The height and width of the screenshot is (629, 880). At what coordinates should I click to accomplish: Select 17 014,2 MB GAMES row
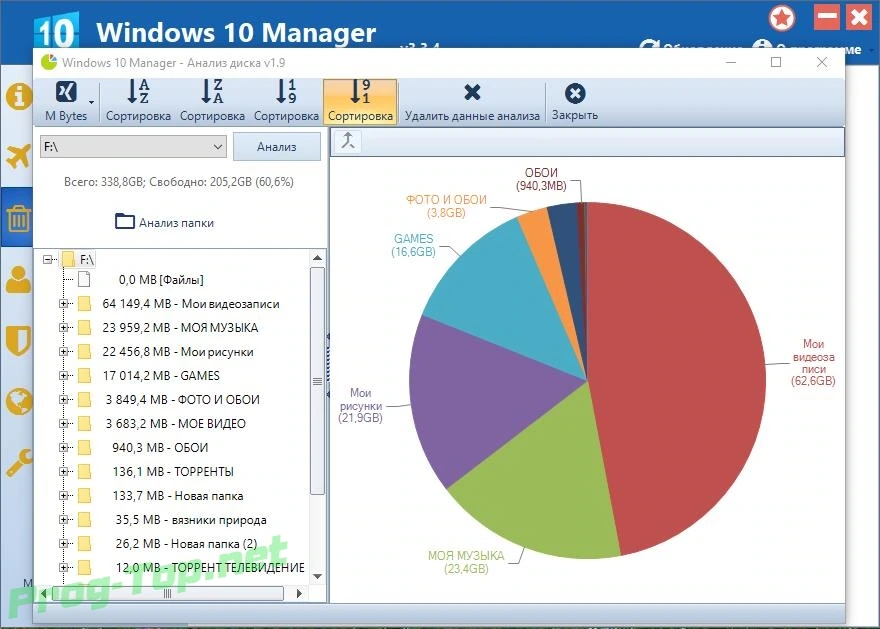(161, 376)
